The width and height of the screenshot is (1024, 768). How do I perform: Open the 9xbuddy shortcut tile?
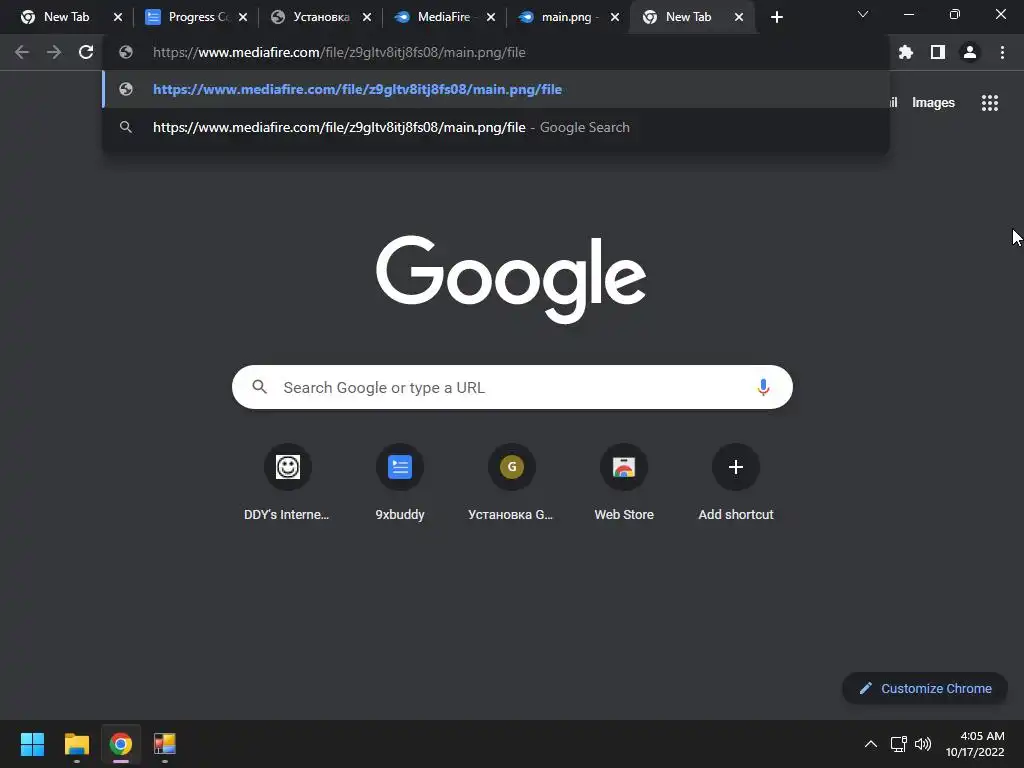(x=400, y=483)
